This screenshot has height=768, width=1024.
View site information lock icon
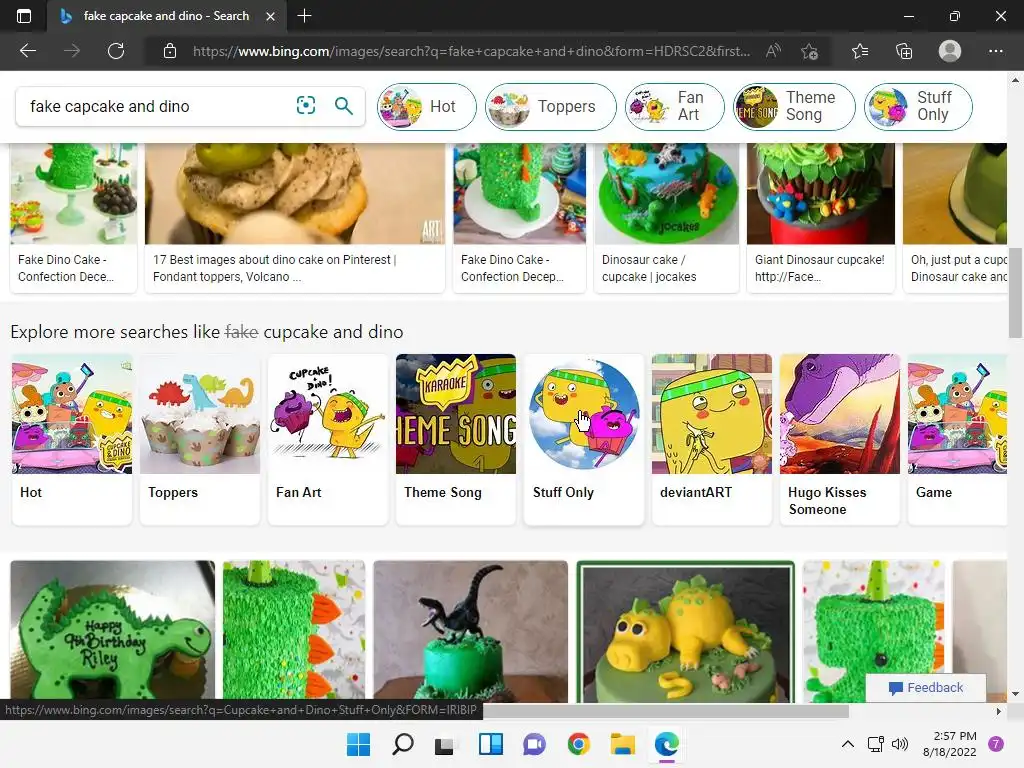[x=170, y=51]
